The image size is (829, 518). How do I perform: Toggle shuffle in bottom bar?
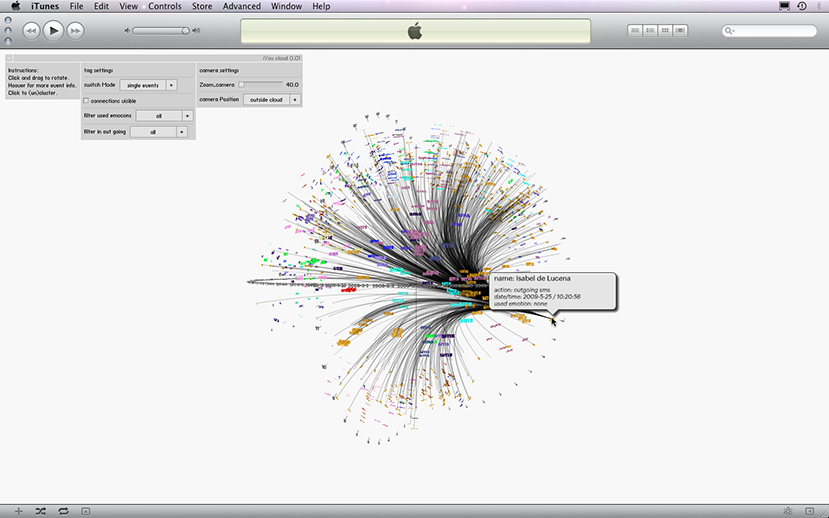(x=41, y=511)
